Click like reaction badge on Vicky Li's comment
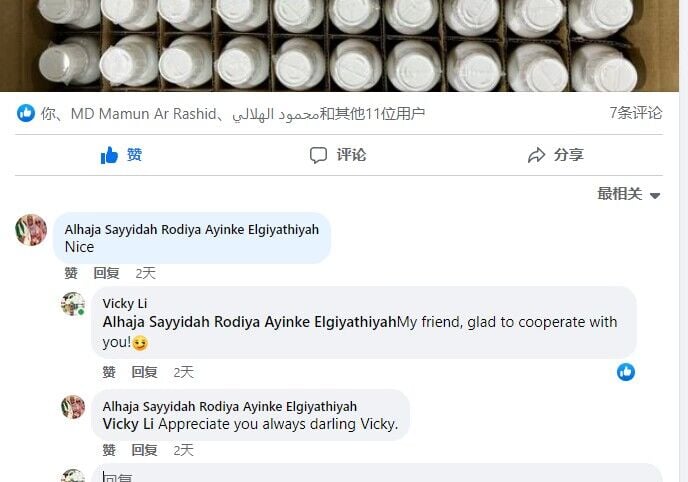The height and width of the screenshot is (482, 688). pyautogui.click(x=626, y=372)
